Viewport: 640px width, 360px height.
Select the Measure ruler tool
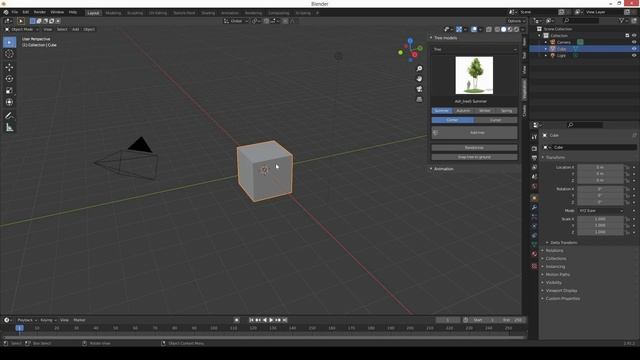pos(9,128)
